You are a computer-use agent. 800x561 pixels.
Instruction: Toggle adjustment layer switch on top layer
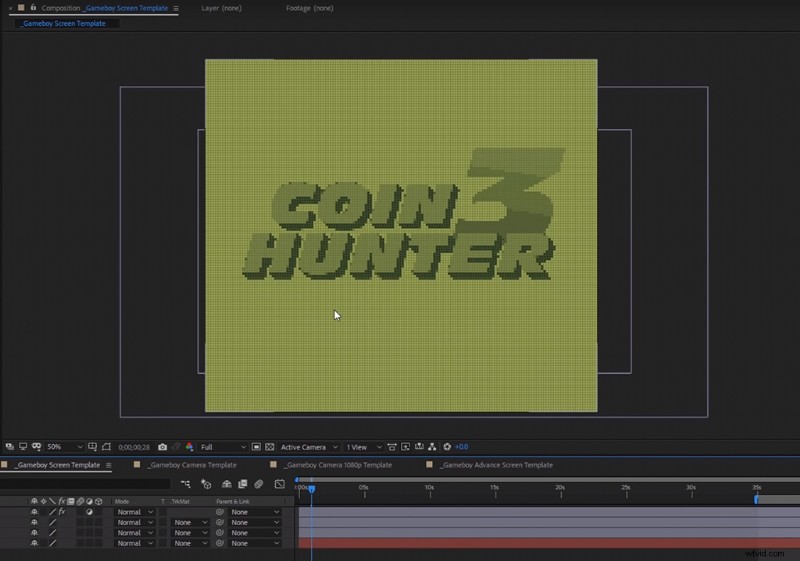tap(89, 512)
